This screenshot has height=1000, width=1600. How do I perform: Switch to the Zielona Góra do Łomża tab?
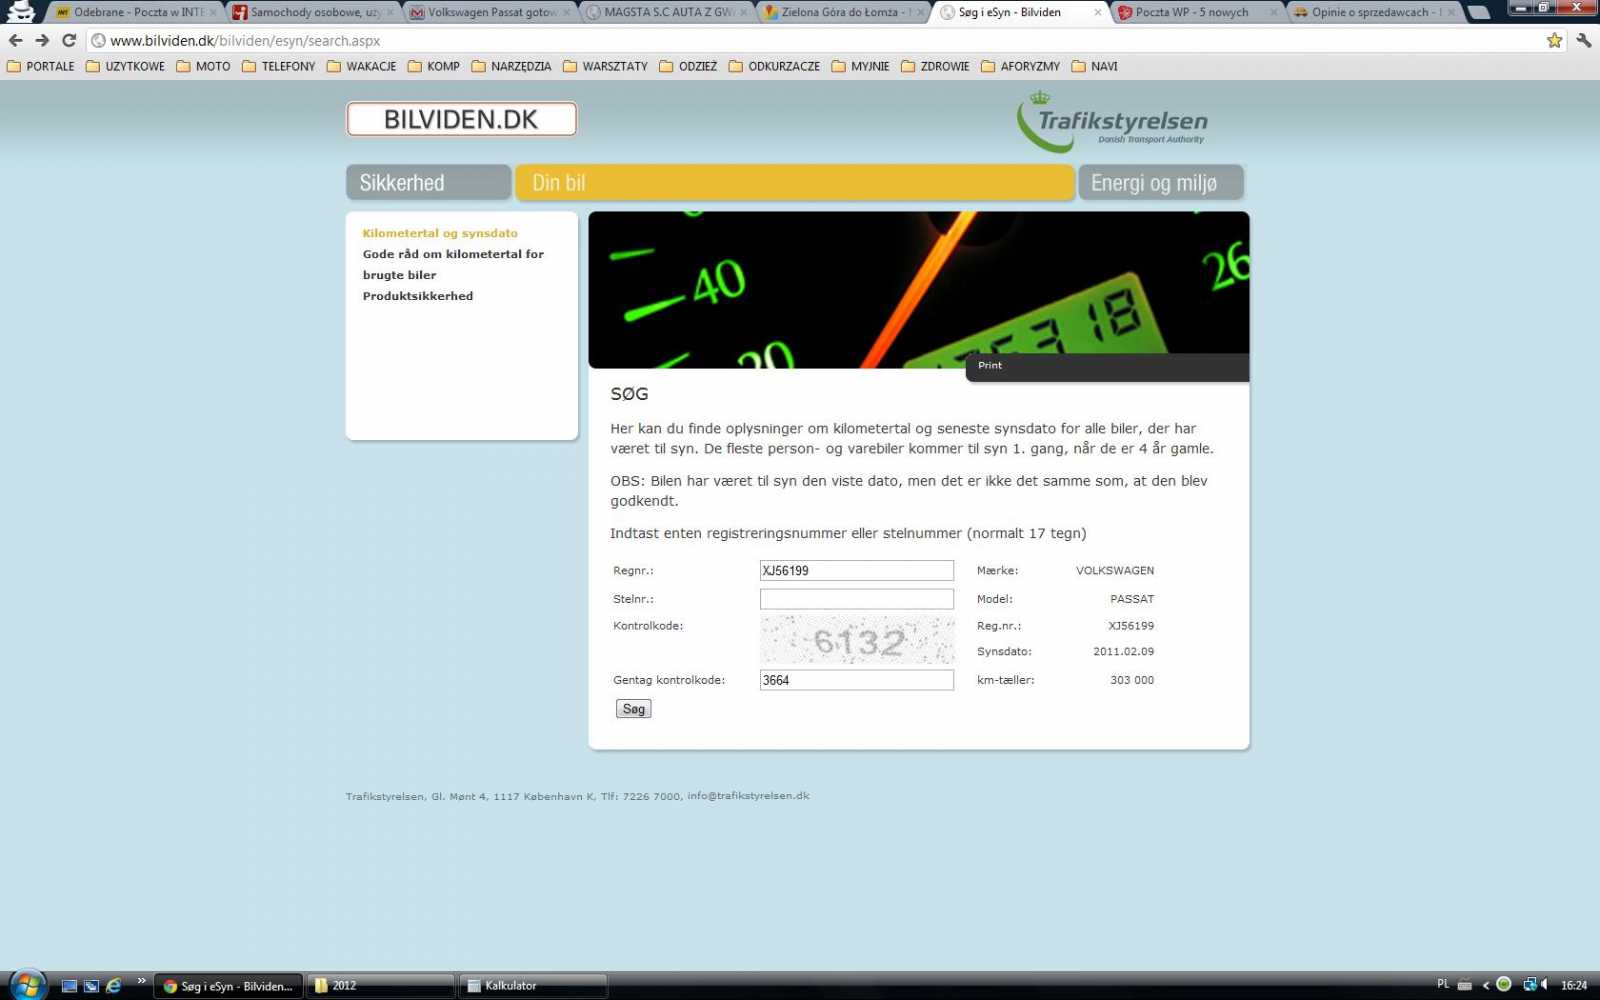point(842,13)
